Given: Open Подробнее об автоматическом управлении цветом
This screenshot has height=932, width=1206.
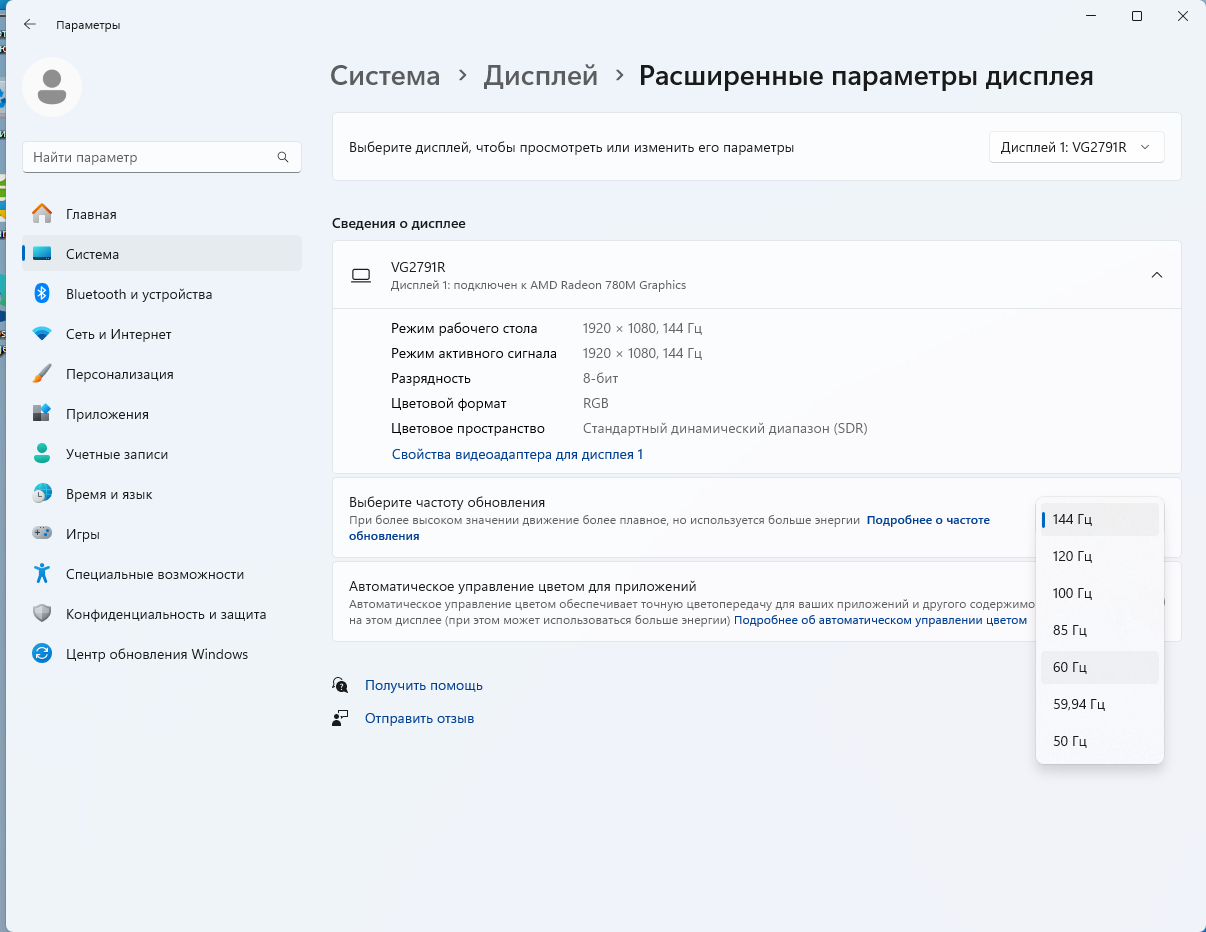Looking at the screenshot, I should pos(880,620).
